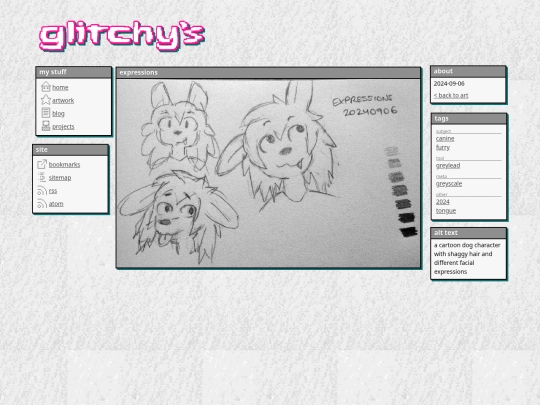Go to the artwork page
The width and height of the screenshot is (540, 405).
pos(63,101)
